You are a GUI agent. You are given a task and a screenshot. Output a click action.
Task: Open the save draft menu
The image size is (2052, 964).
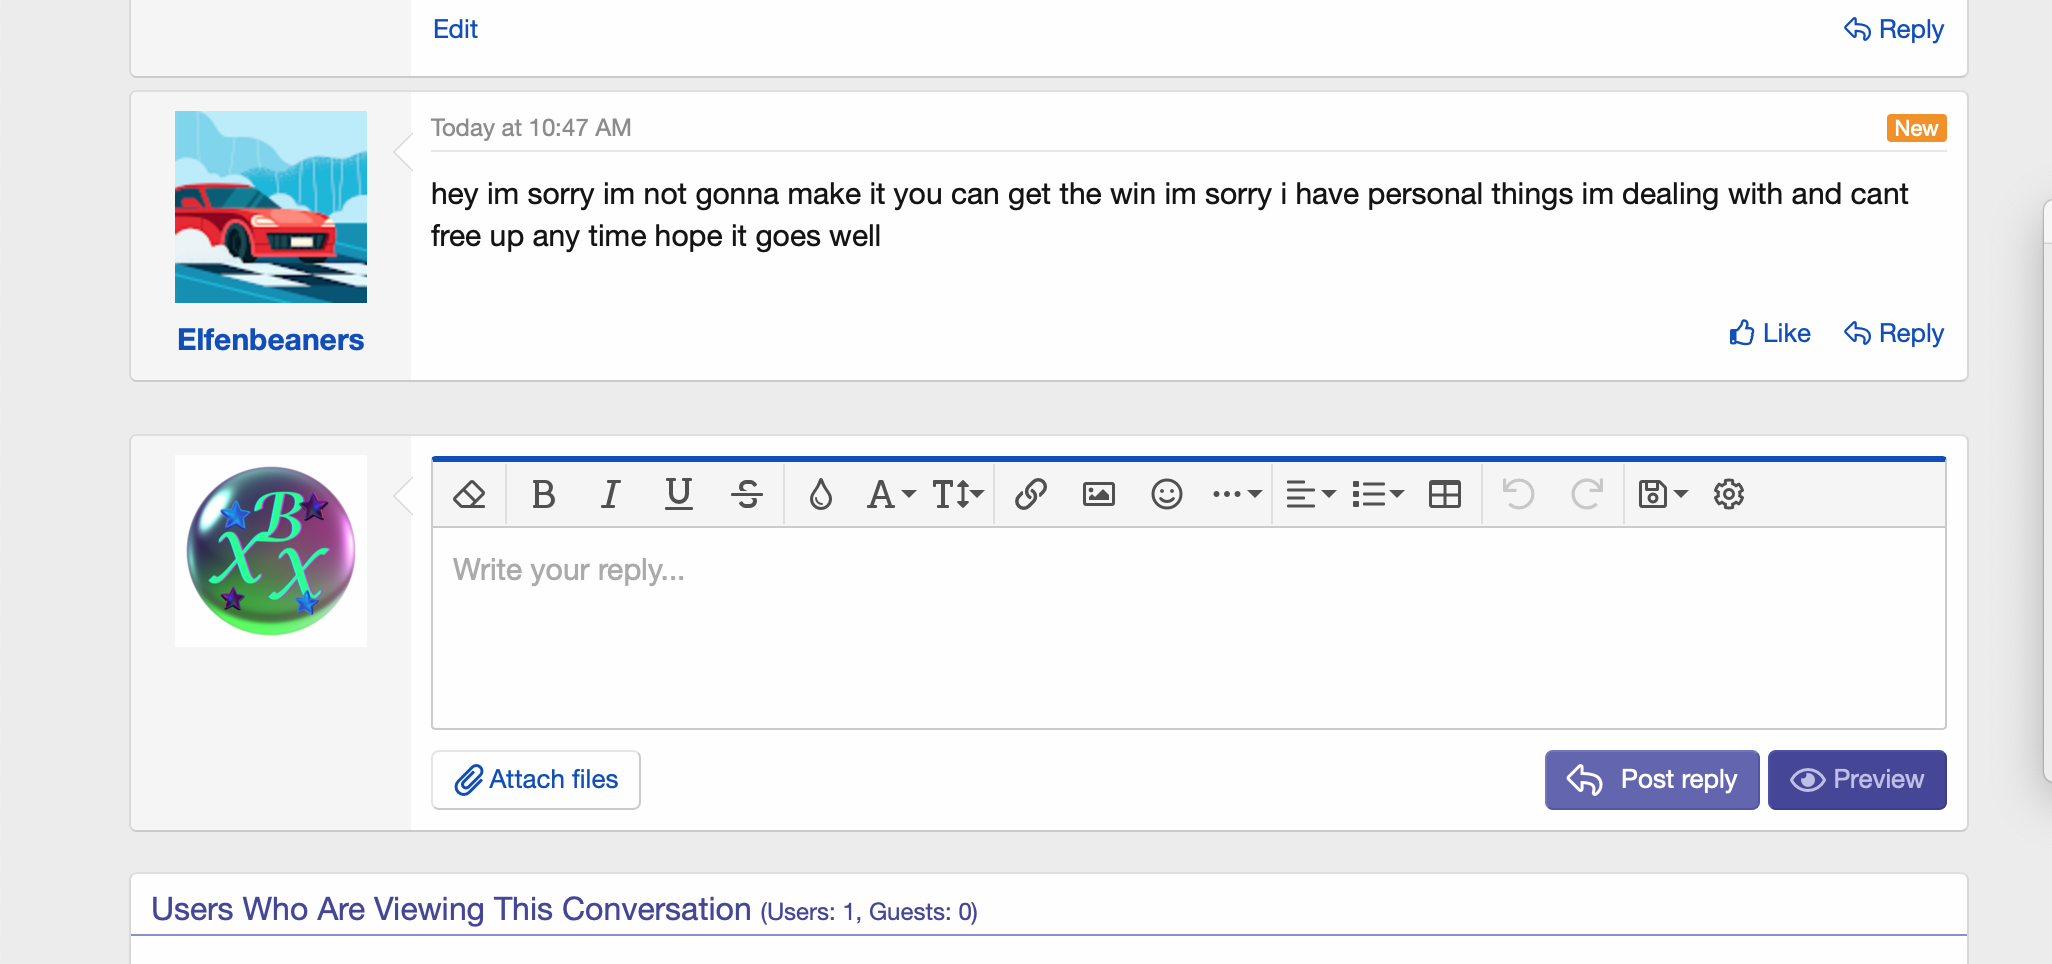[1662, 494]
